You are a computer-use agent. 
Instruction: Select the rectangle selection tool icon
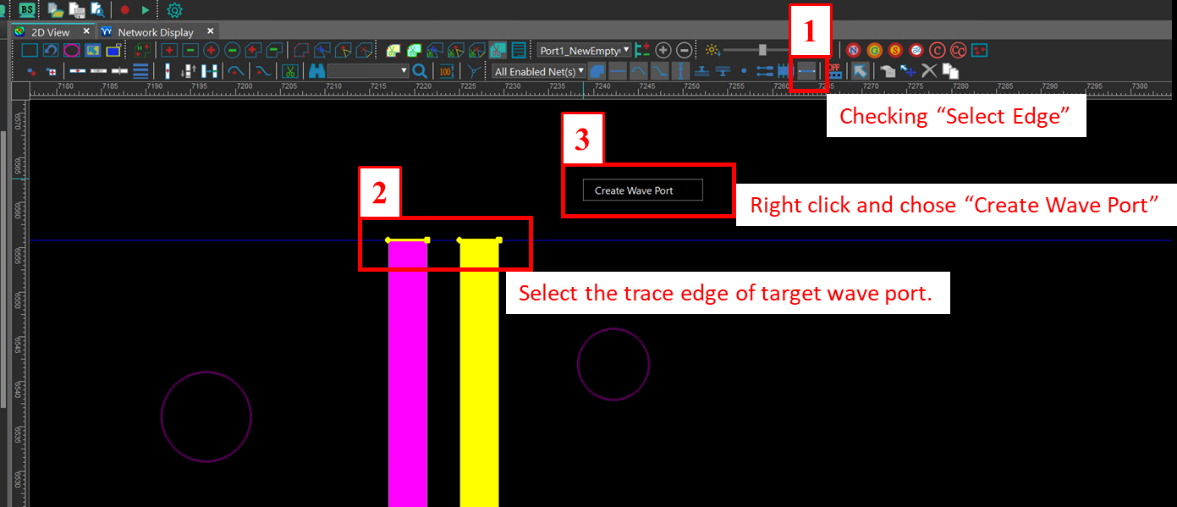pos(30,50)
